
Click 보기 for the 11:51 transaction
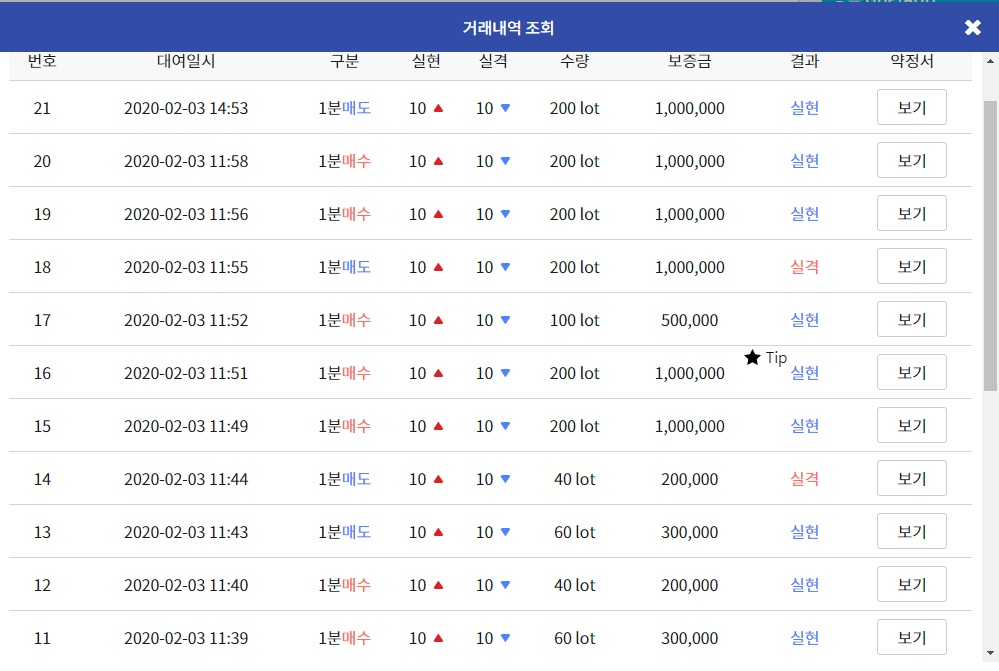click(912, 372)
